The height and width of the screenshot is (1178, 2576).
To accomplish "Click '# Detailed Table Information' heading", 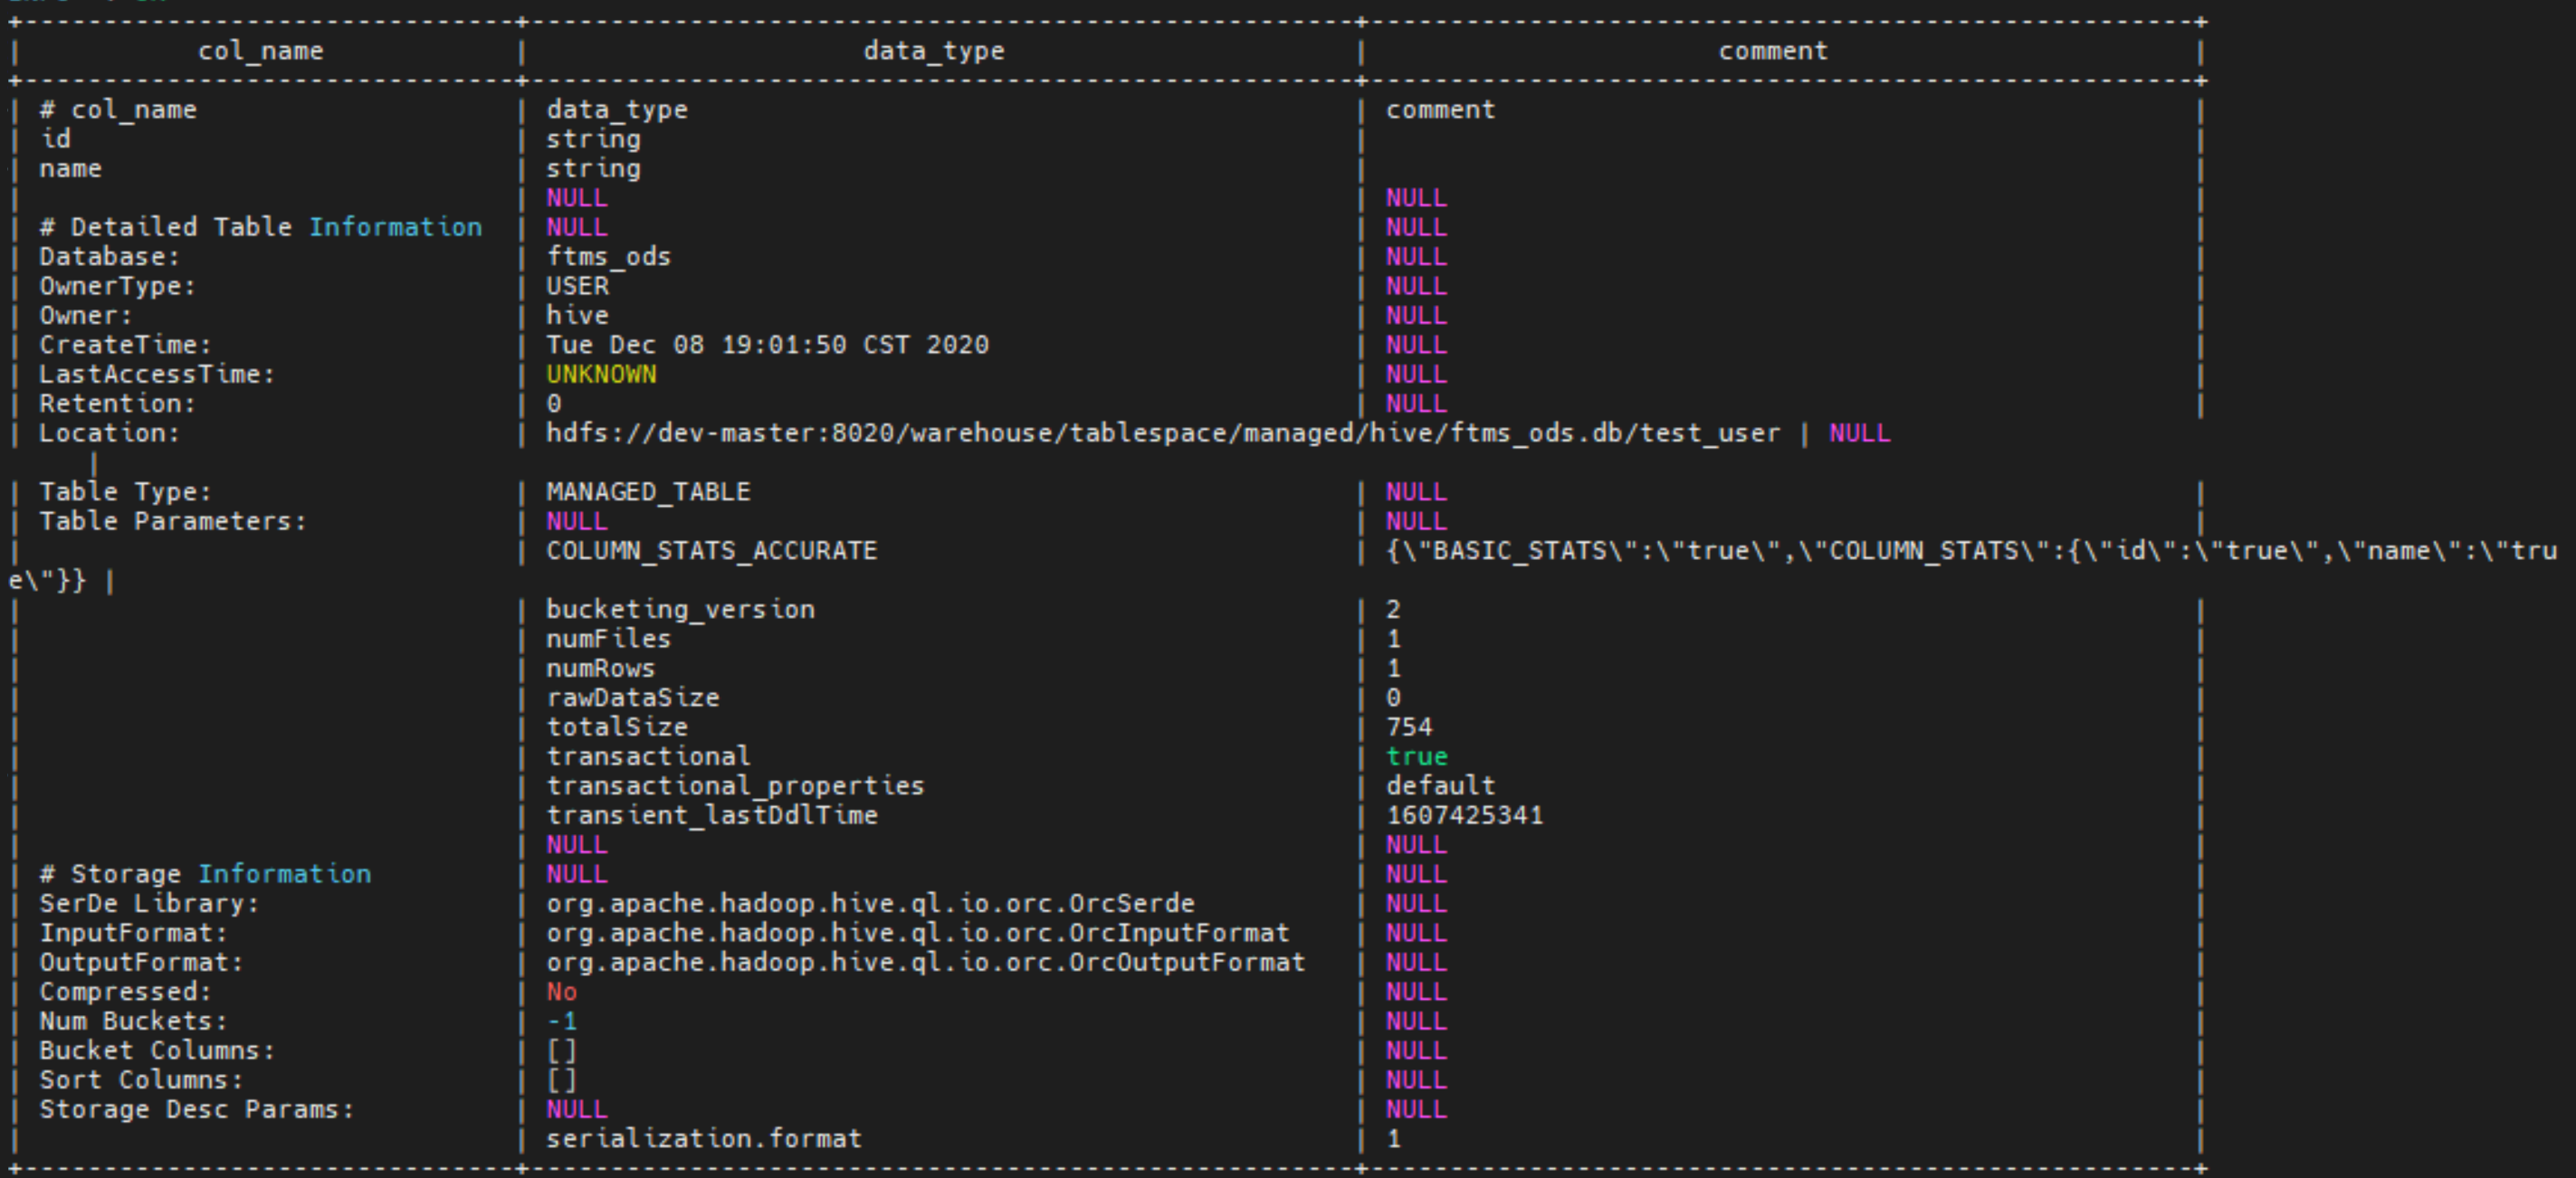I will 261,227.
